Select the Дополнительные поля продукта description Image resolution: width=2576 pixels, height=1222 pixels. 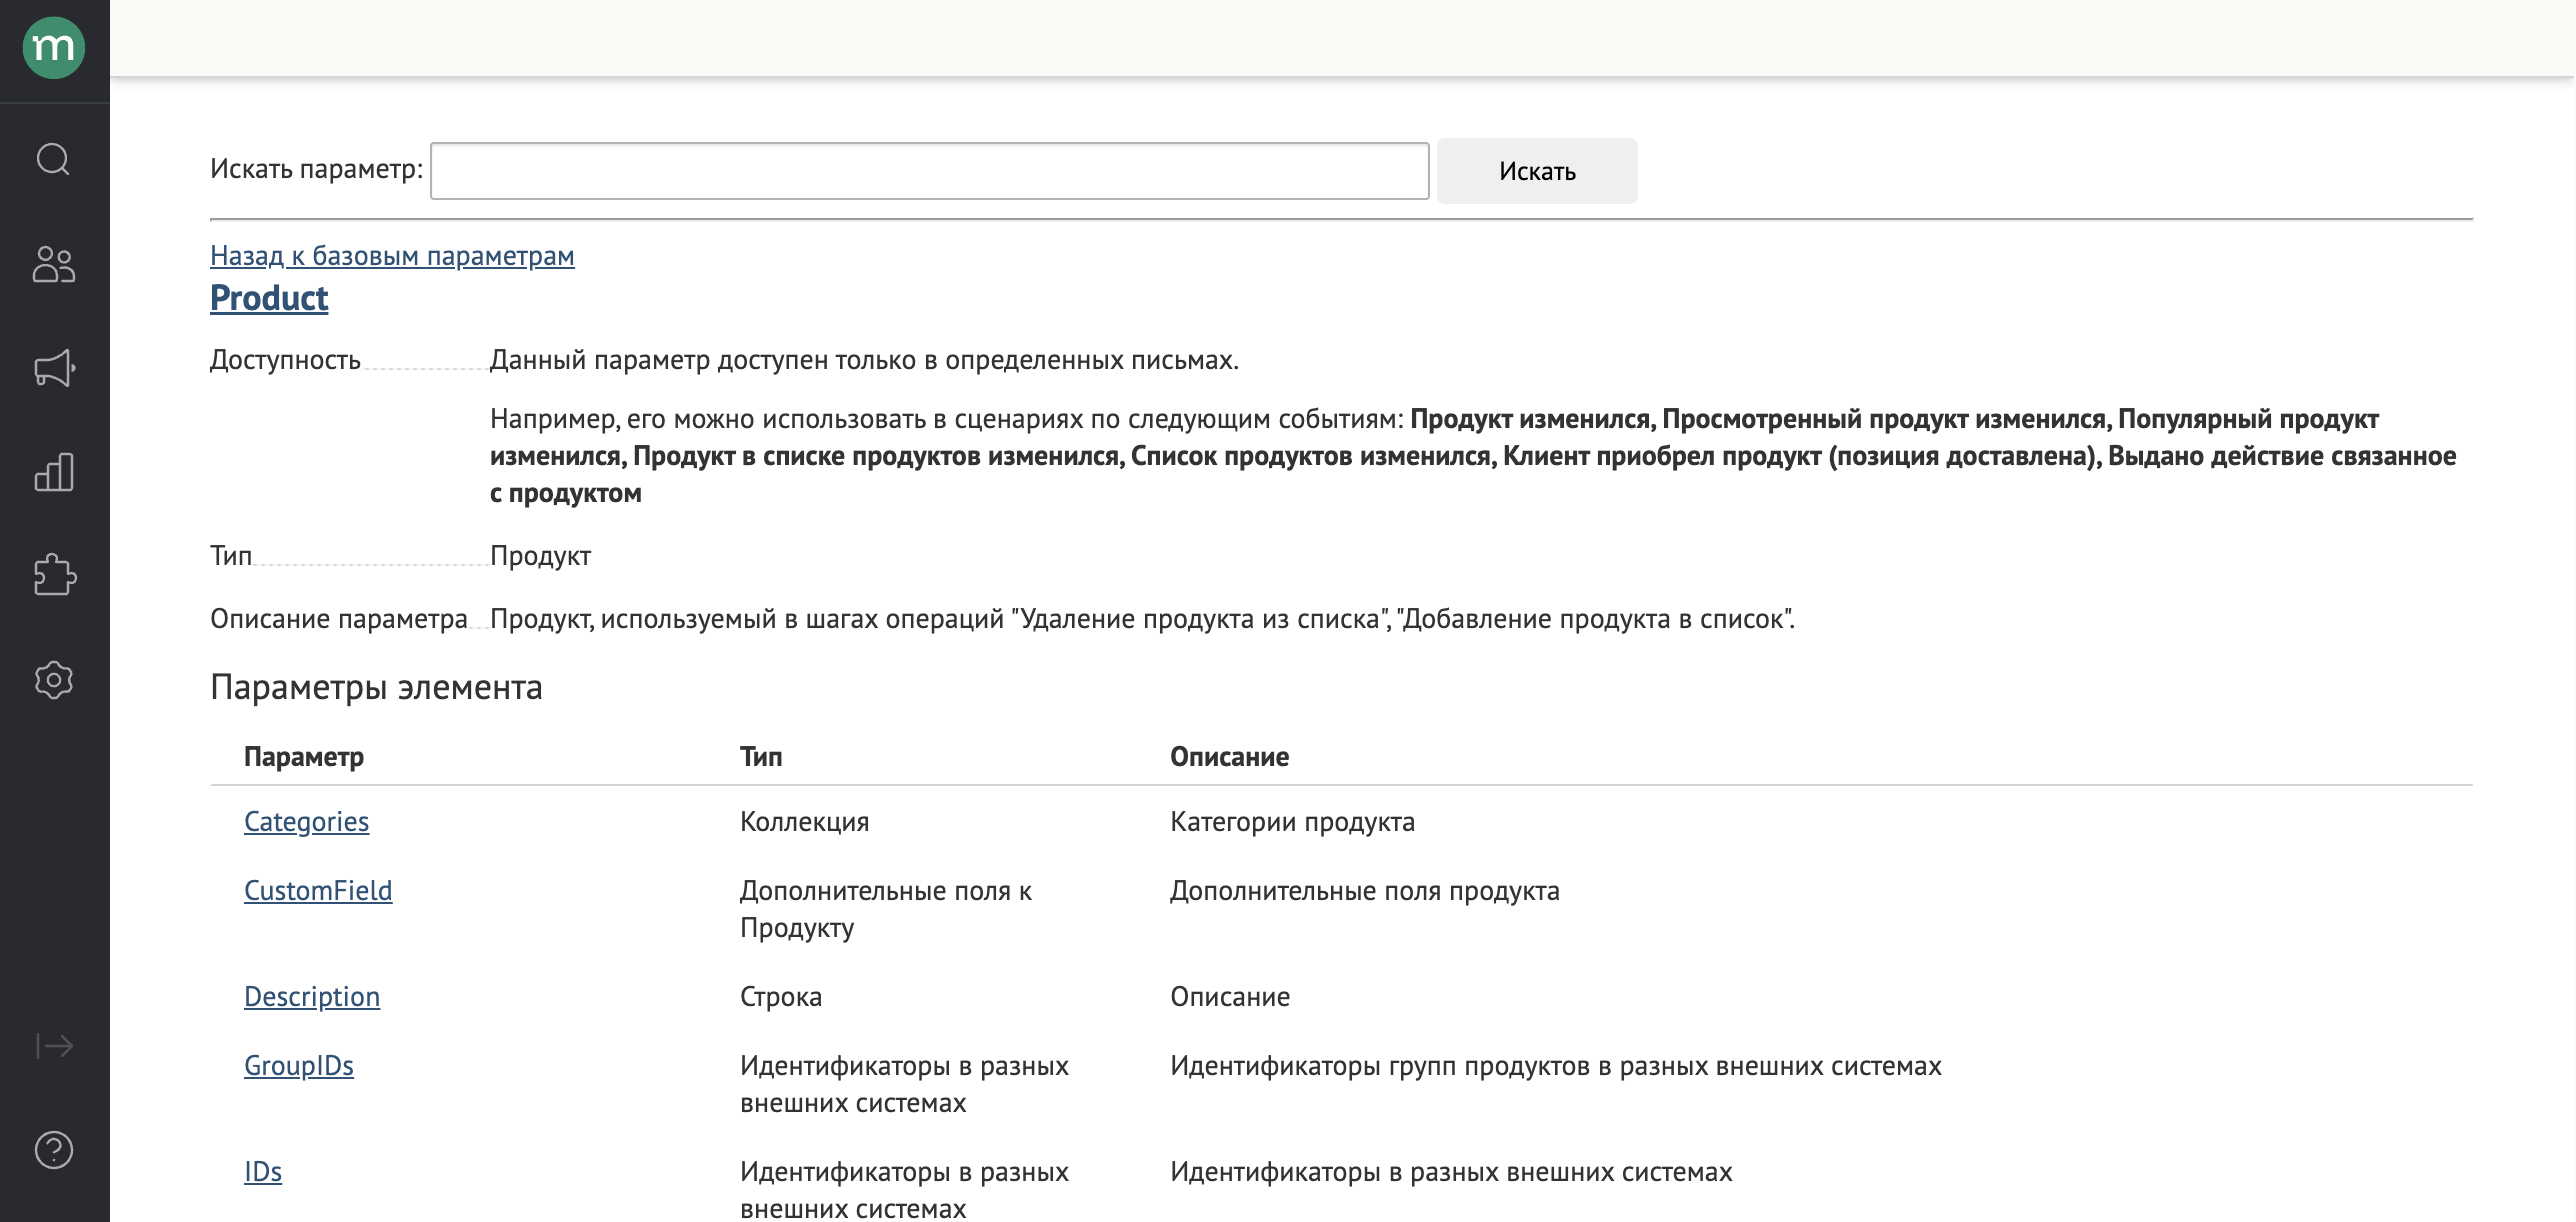(1364, 891)
